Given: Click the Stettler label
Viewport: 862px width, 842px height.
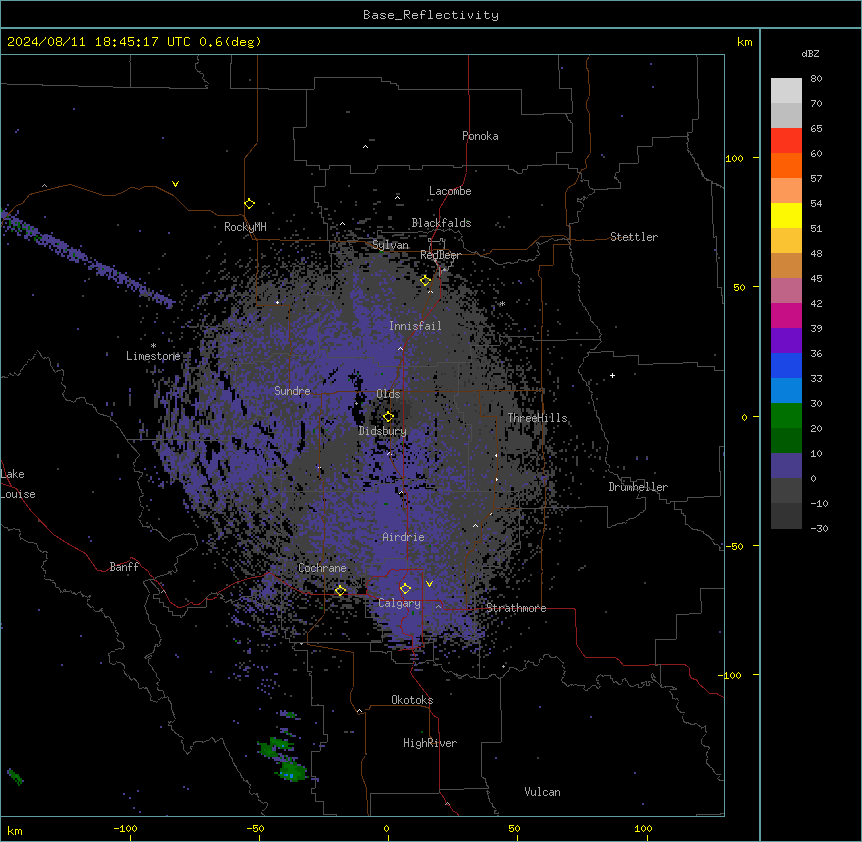Looking at the screenshot, I should pyautogui.click(x=634, y=237).
